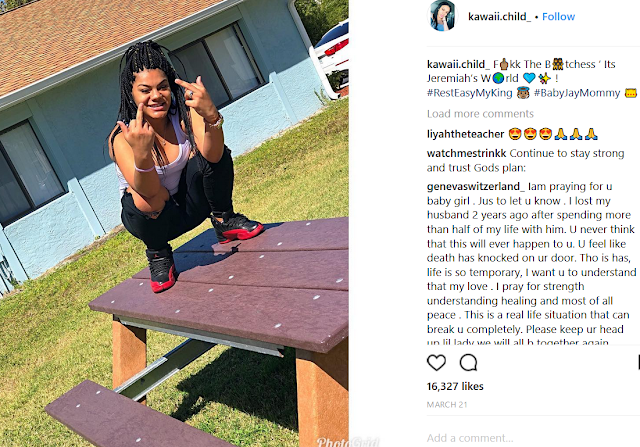Viewport: 640px width, 447px height.
Task: Open the #BabyJayMommy hashtag
Action: click(577, 93)
